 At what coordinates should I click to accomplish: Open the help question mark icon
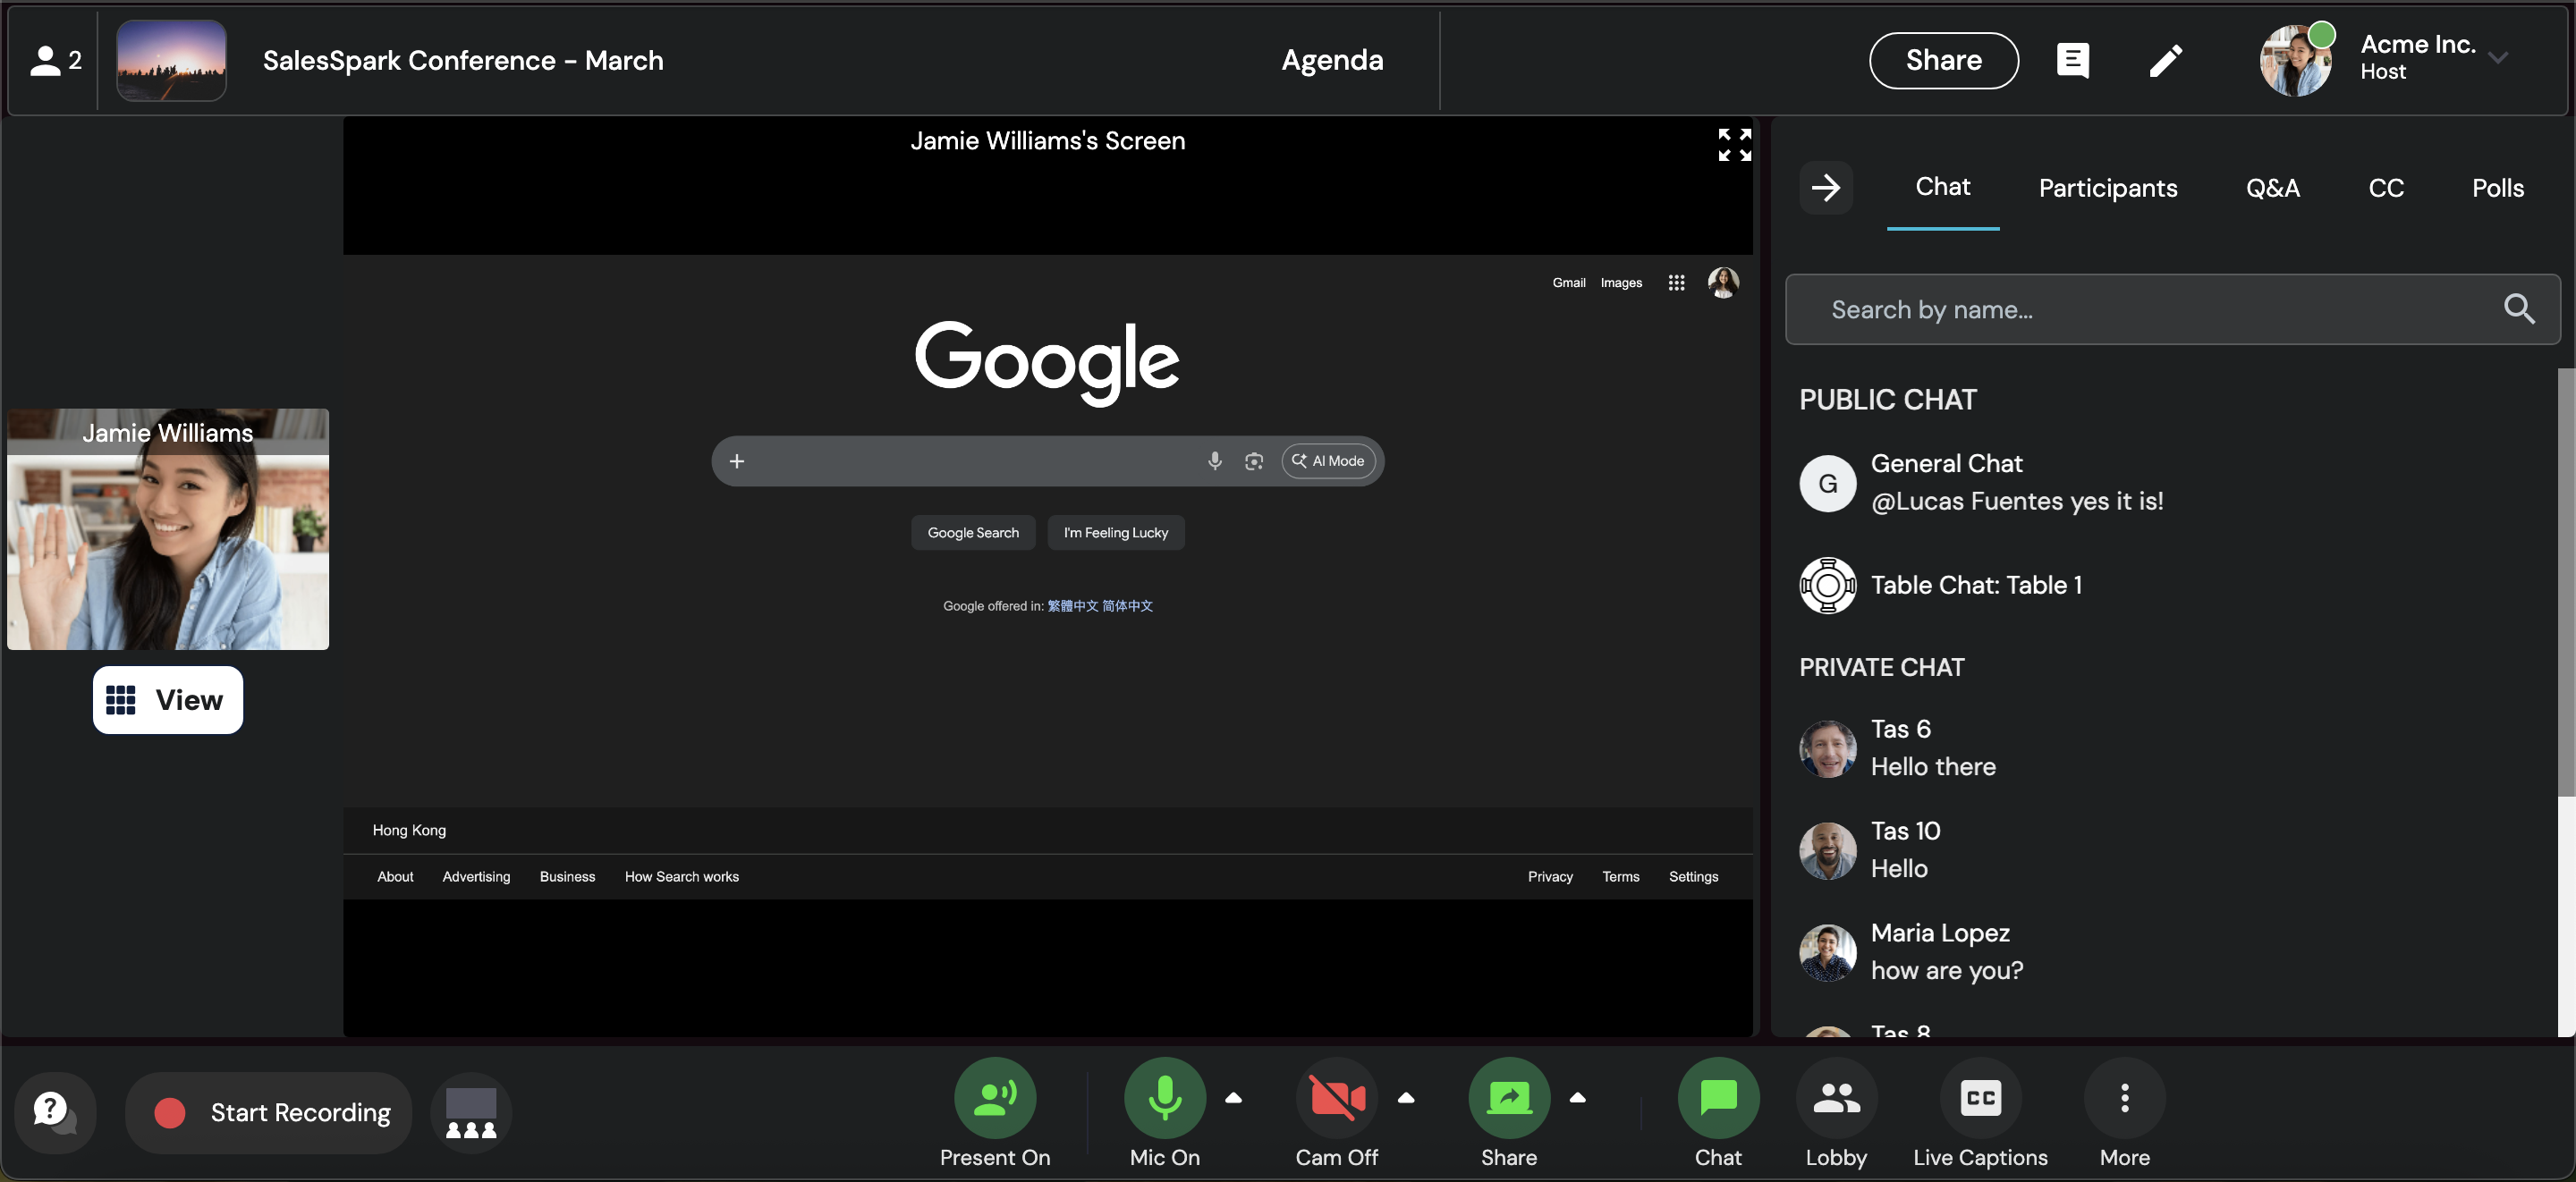tap(54, 1112)
